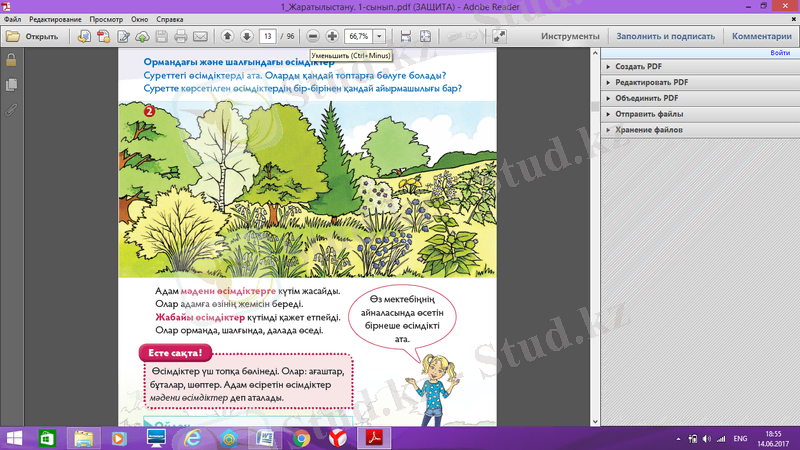This screenshot has height=450, width=800.
Task: Click the zoom in plus button
Action: 332,36
